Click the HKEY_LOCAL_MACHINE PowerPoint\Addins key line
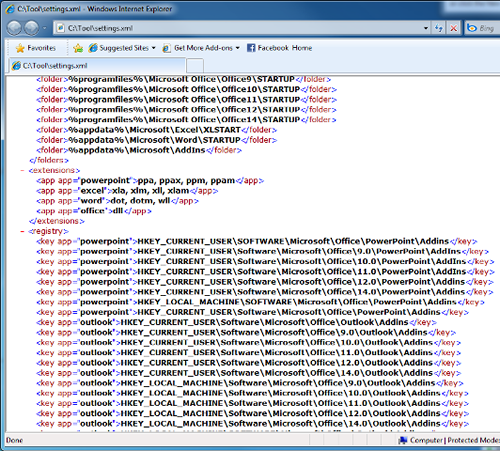Screen dimensions: 500x451 [260, 302]
